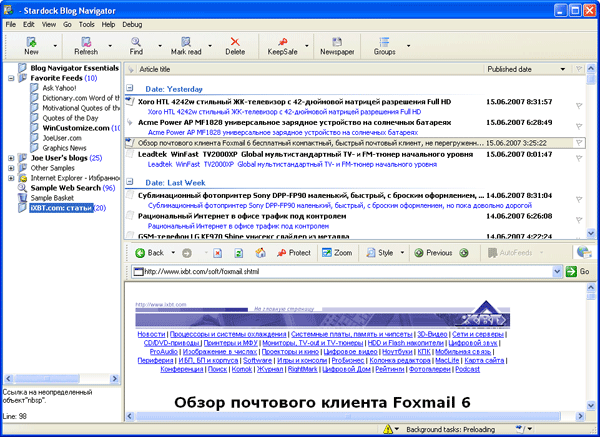Open the Tools menu

tap(86, 24)
